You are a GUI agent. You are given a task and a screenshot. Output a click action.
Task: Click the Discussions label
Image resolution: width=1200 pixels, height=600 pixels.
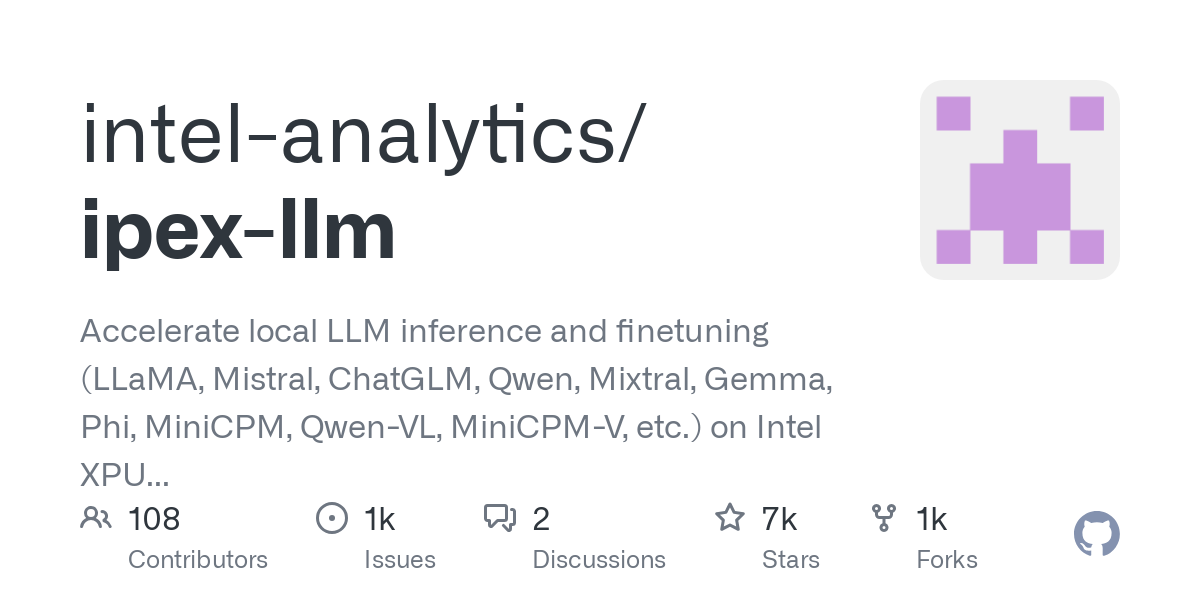click(x=599, y=559)
